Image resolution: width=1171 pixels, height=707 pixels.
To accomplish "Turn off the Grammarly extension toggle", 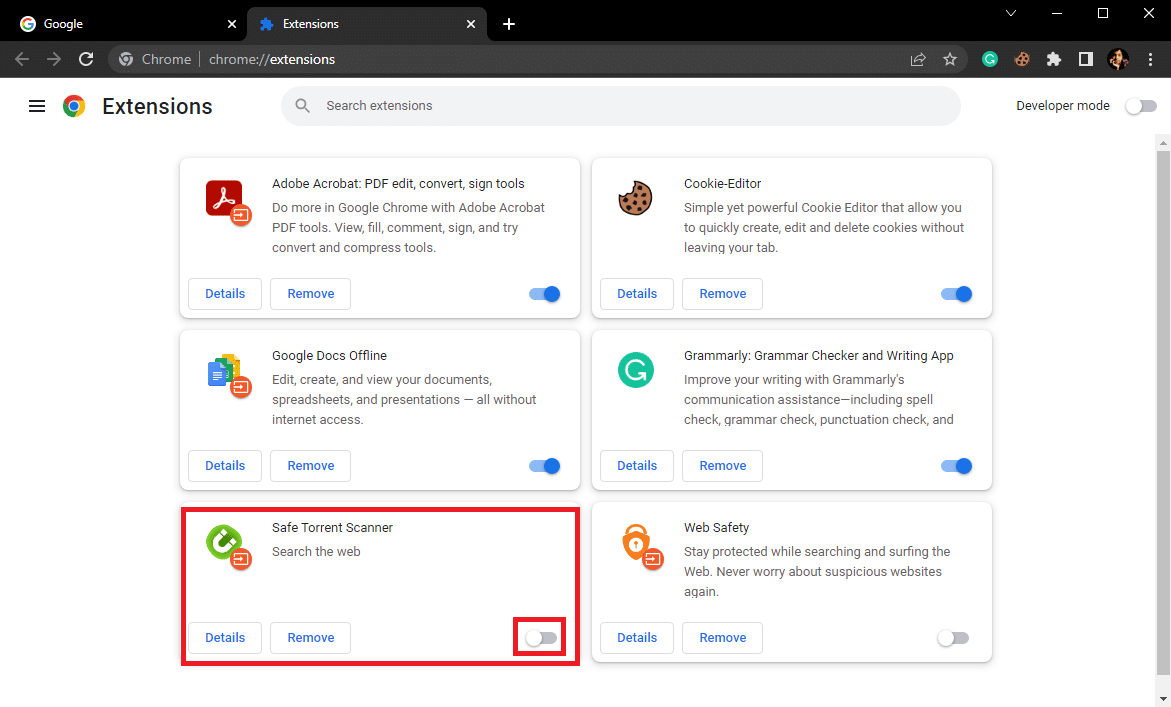I will (x=956, y=466).
